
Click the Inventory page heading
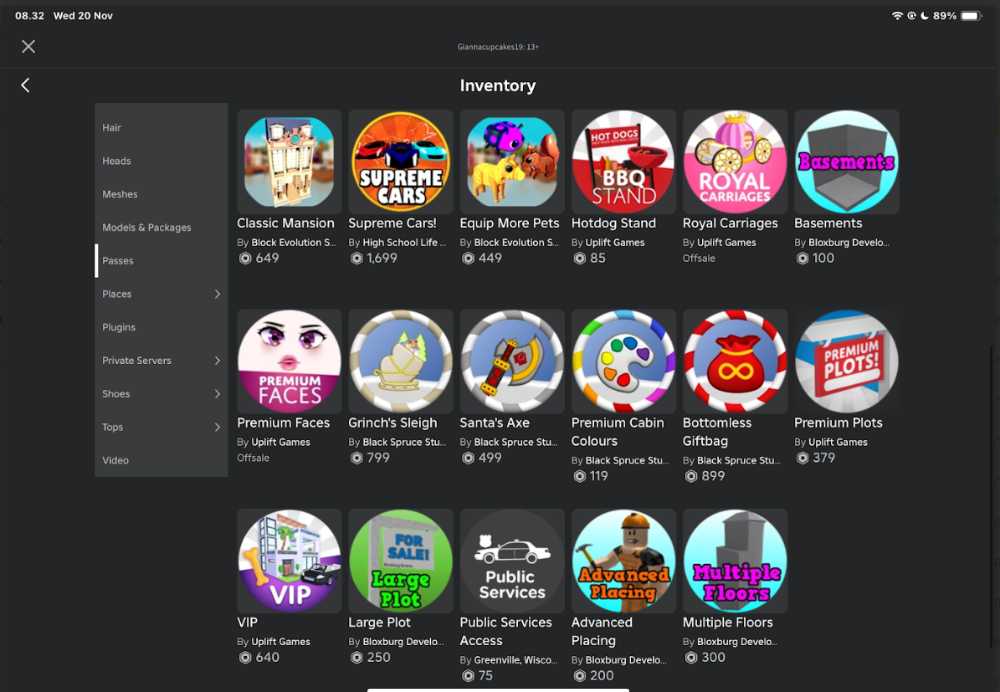point(498,85)
